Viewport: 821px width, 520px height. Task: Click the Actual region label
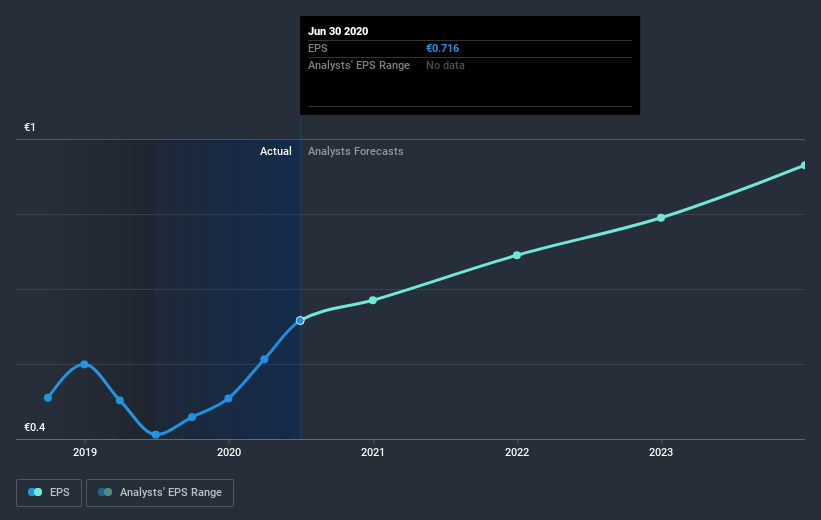tap(276, 151)
